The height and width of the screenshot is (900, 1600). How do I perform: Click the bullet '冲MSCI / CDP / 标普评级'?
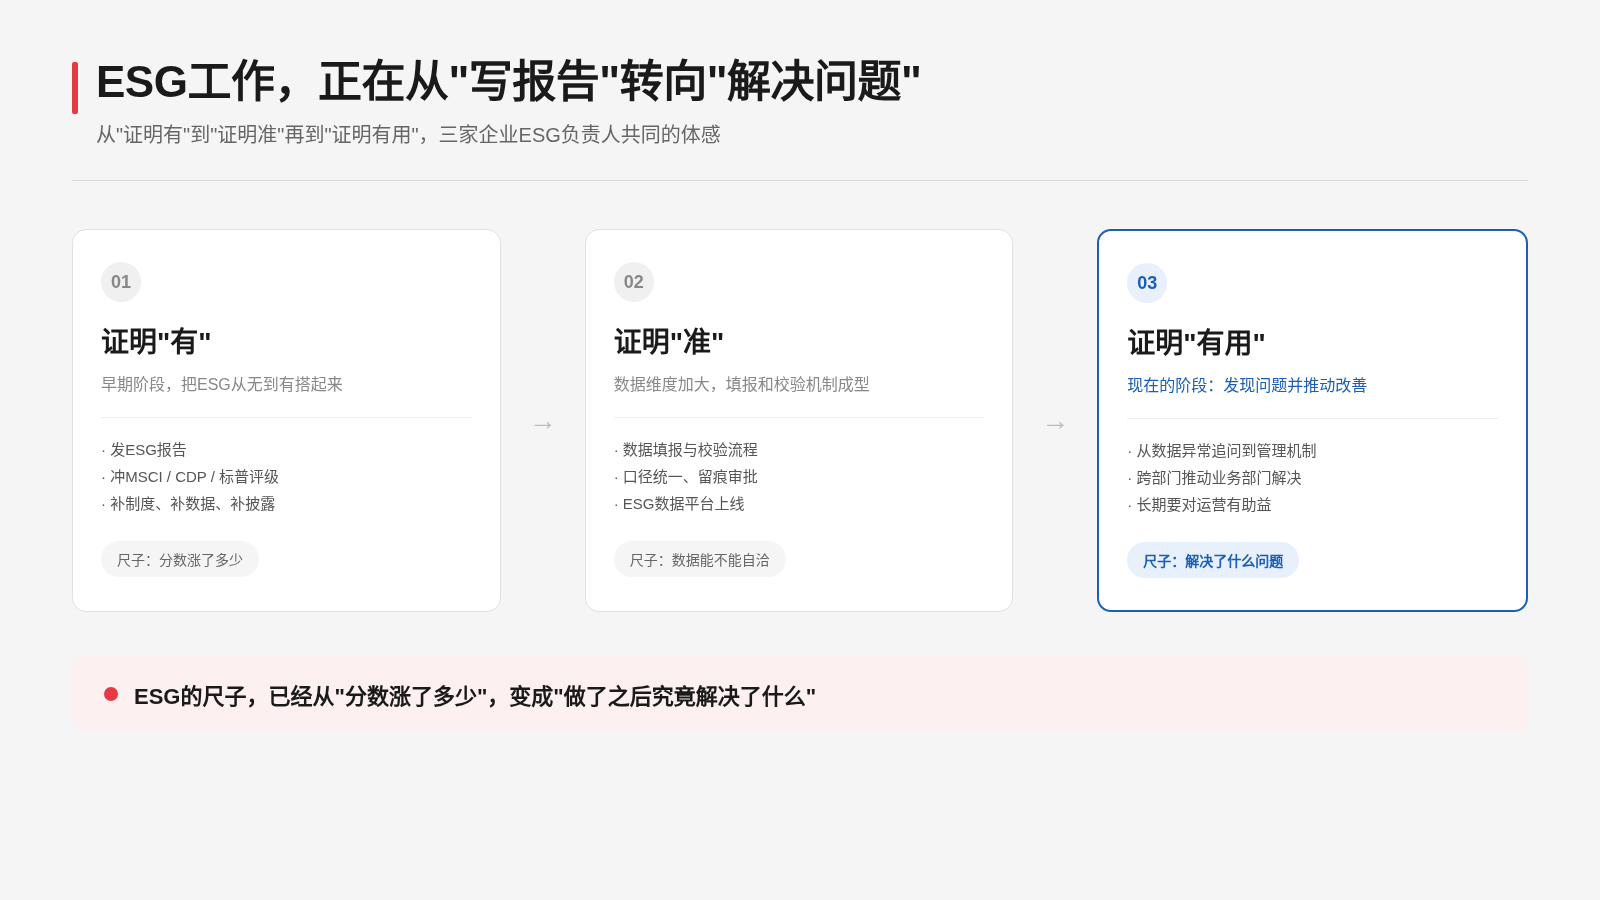tap(190, 477)
